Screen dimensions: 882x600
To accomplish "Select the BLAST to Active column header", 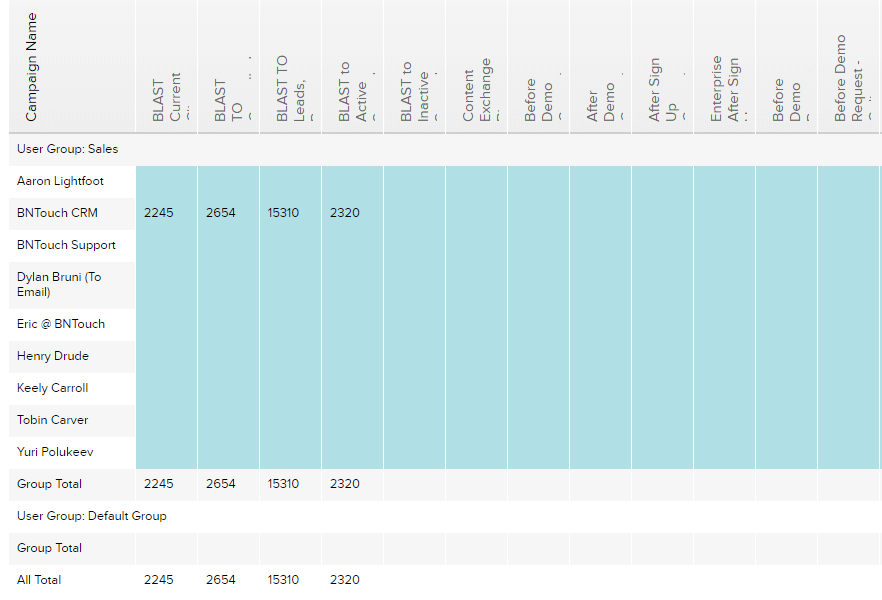I will (x=352, y=66).
